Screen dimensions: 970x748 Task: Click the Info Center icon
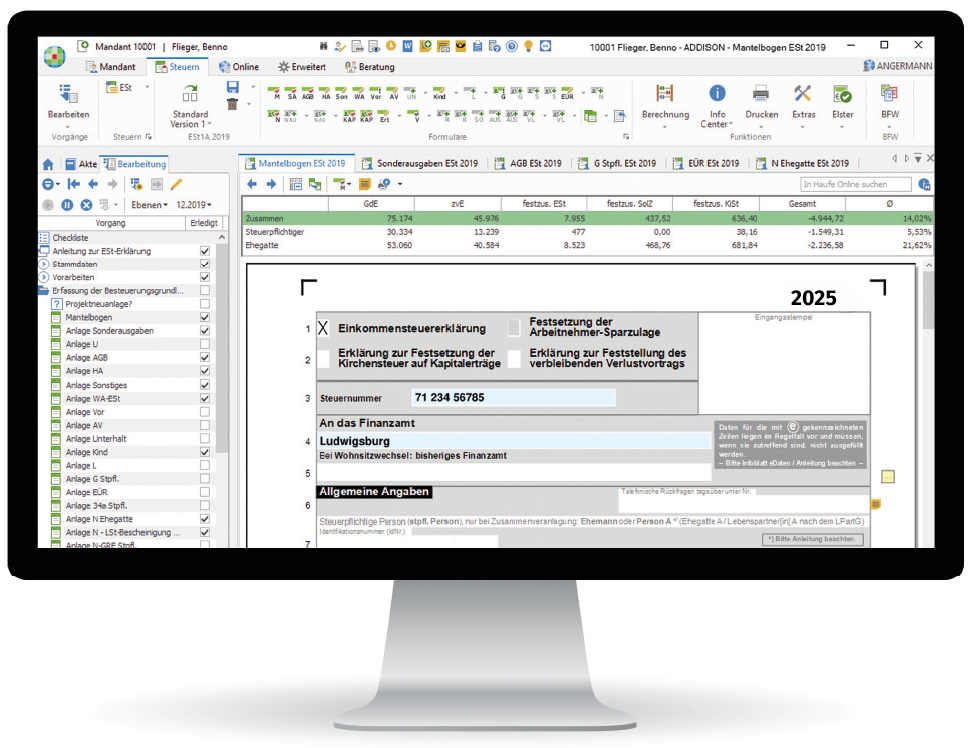(x=717, y=96)
